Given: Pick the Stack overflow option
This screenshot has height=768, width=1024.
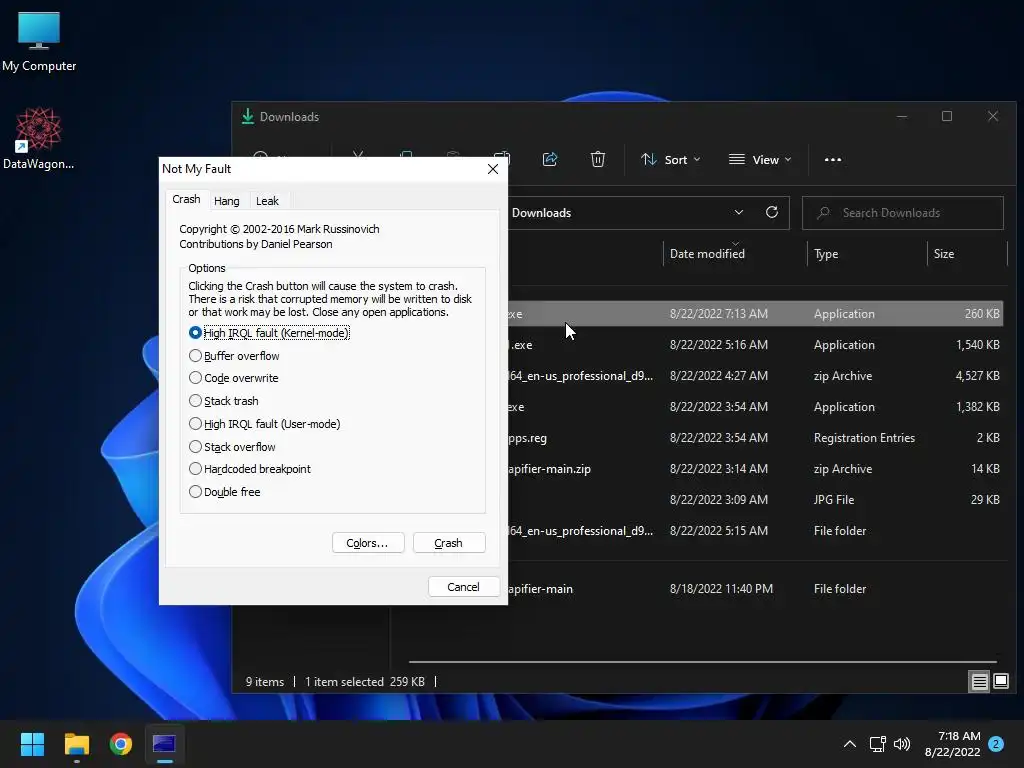Looking at the screenshot, I should (232, 447).
